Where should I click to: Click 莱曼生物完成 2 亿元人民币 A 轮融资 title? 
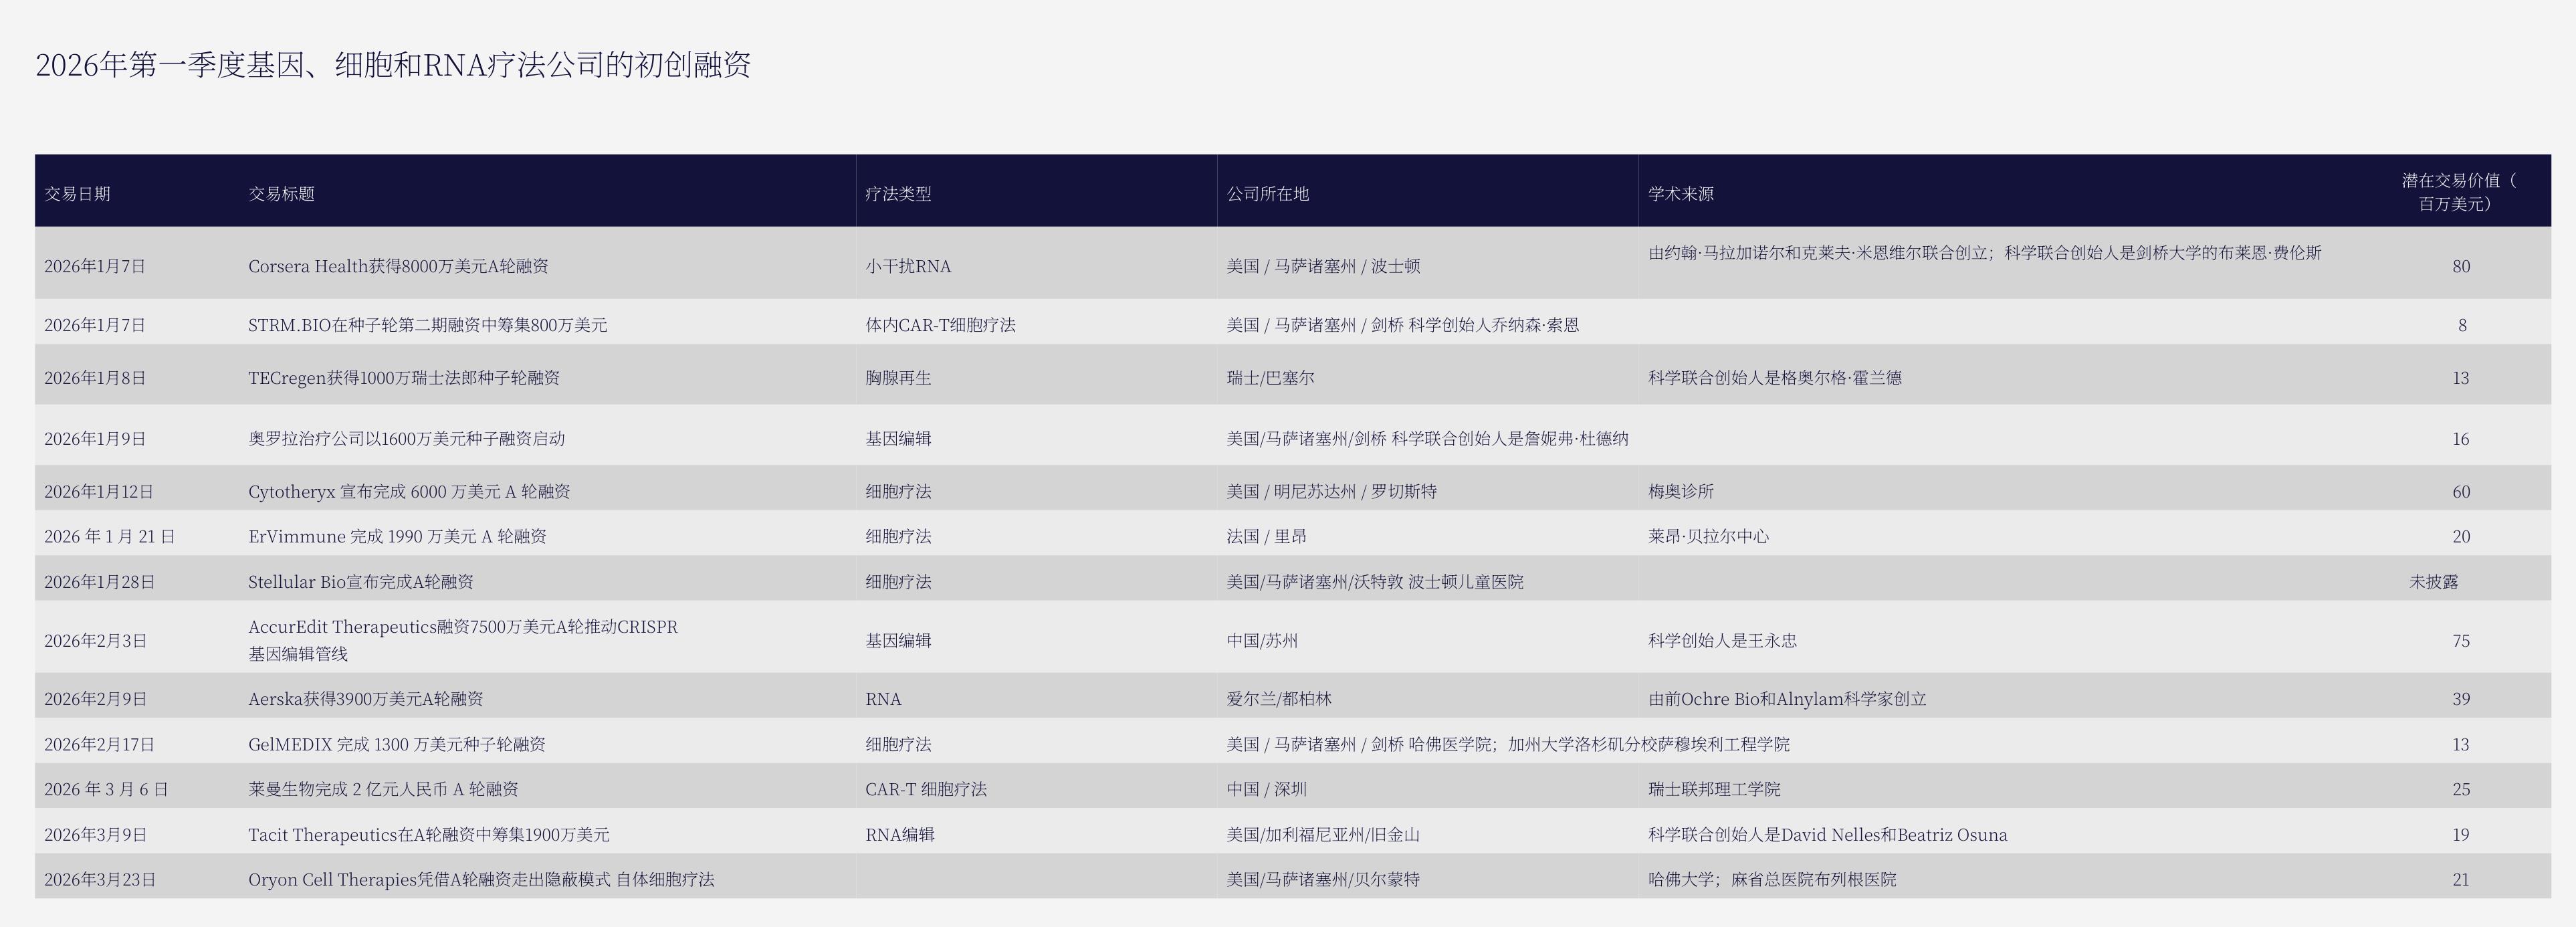[383, 790]
